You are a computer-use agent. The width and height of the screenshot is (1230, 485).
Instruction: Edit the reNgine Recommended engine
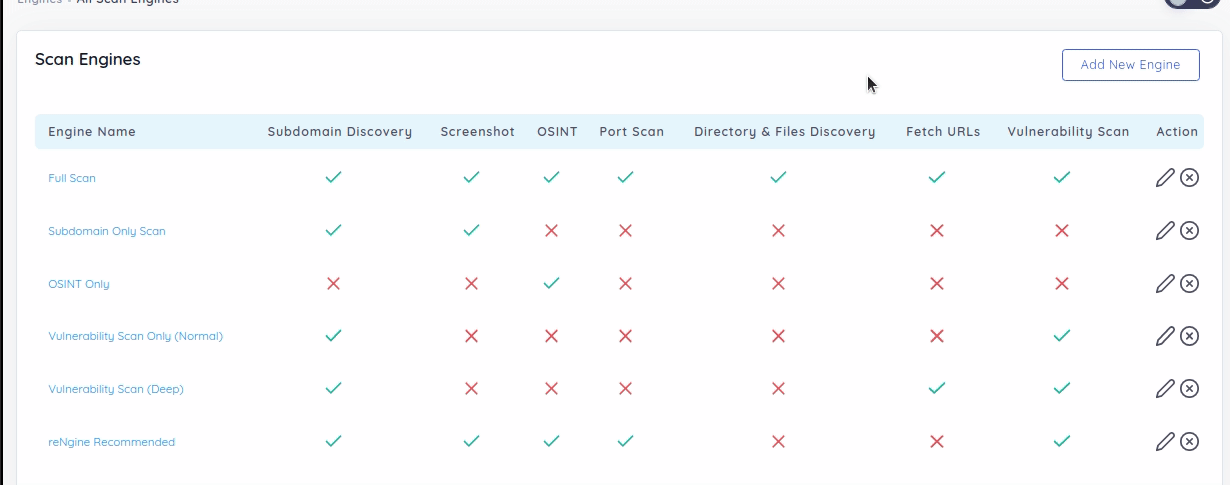pyautogui.click(x=1165, y=442)
